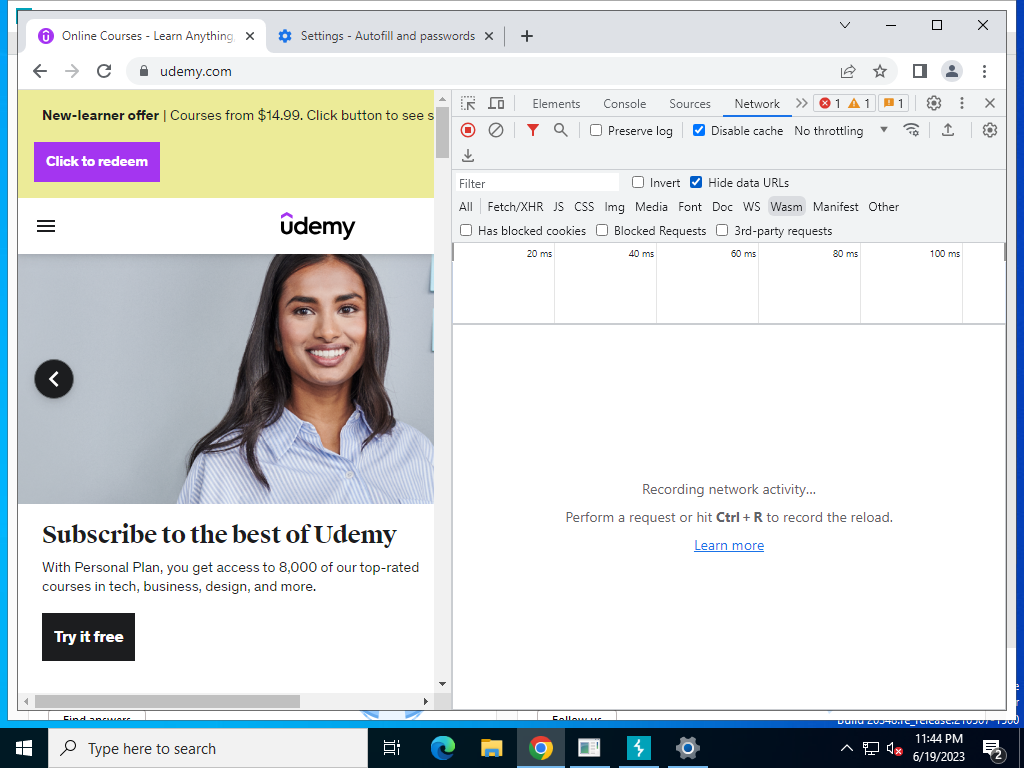Toggle the Chrome side panel icon
The height and width of the screenshot is (768, 1024).
(x=920, y=71)
